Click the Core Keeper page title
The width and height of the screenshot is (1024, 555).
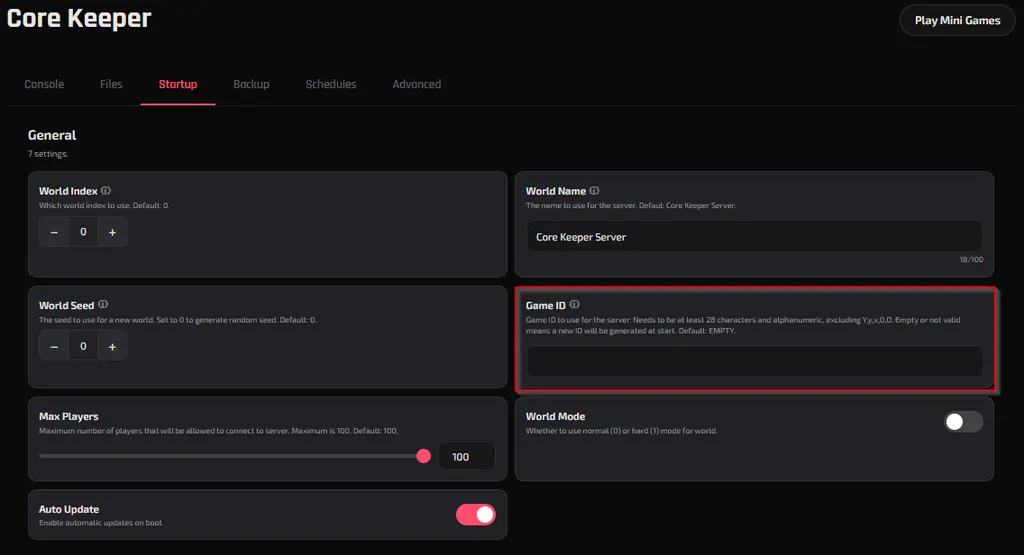click(79, 18)
